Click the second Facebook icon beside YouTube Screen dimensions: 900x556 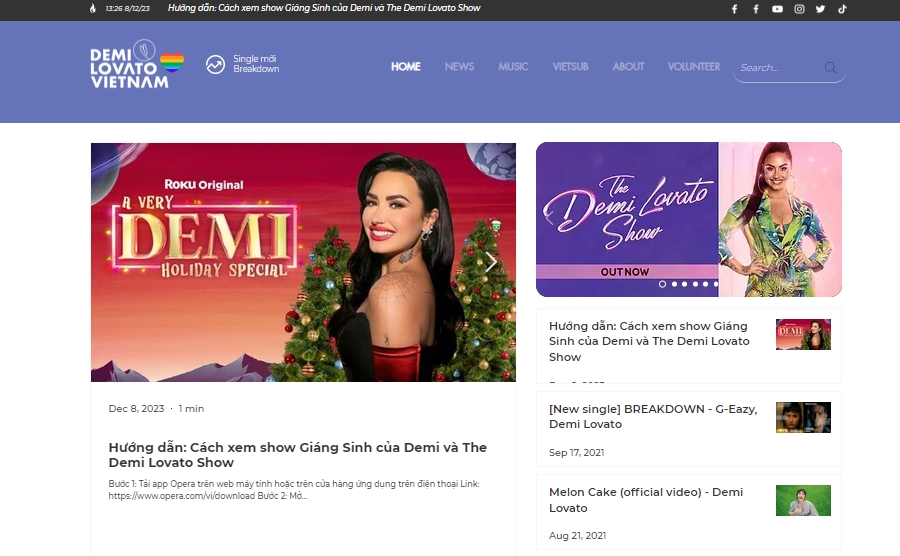(756, 9)
